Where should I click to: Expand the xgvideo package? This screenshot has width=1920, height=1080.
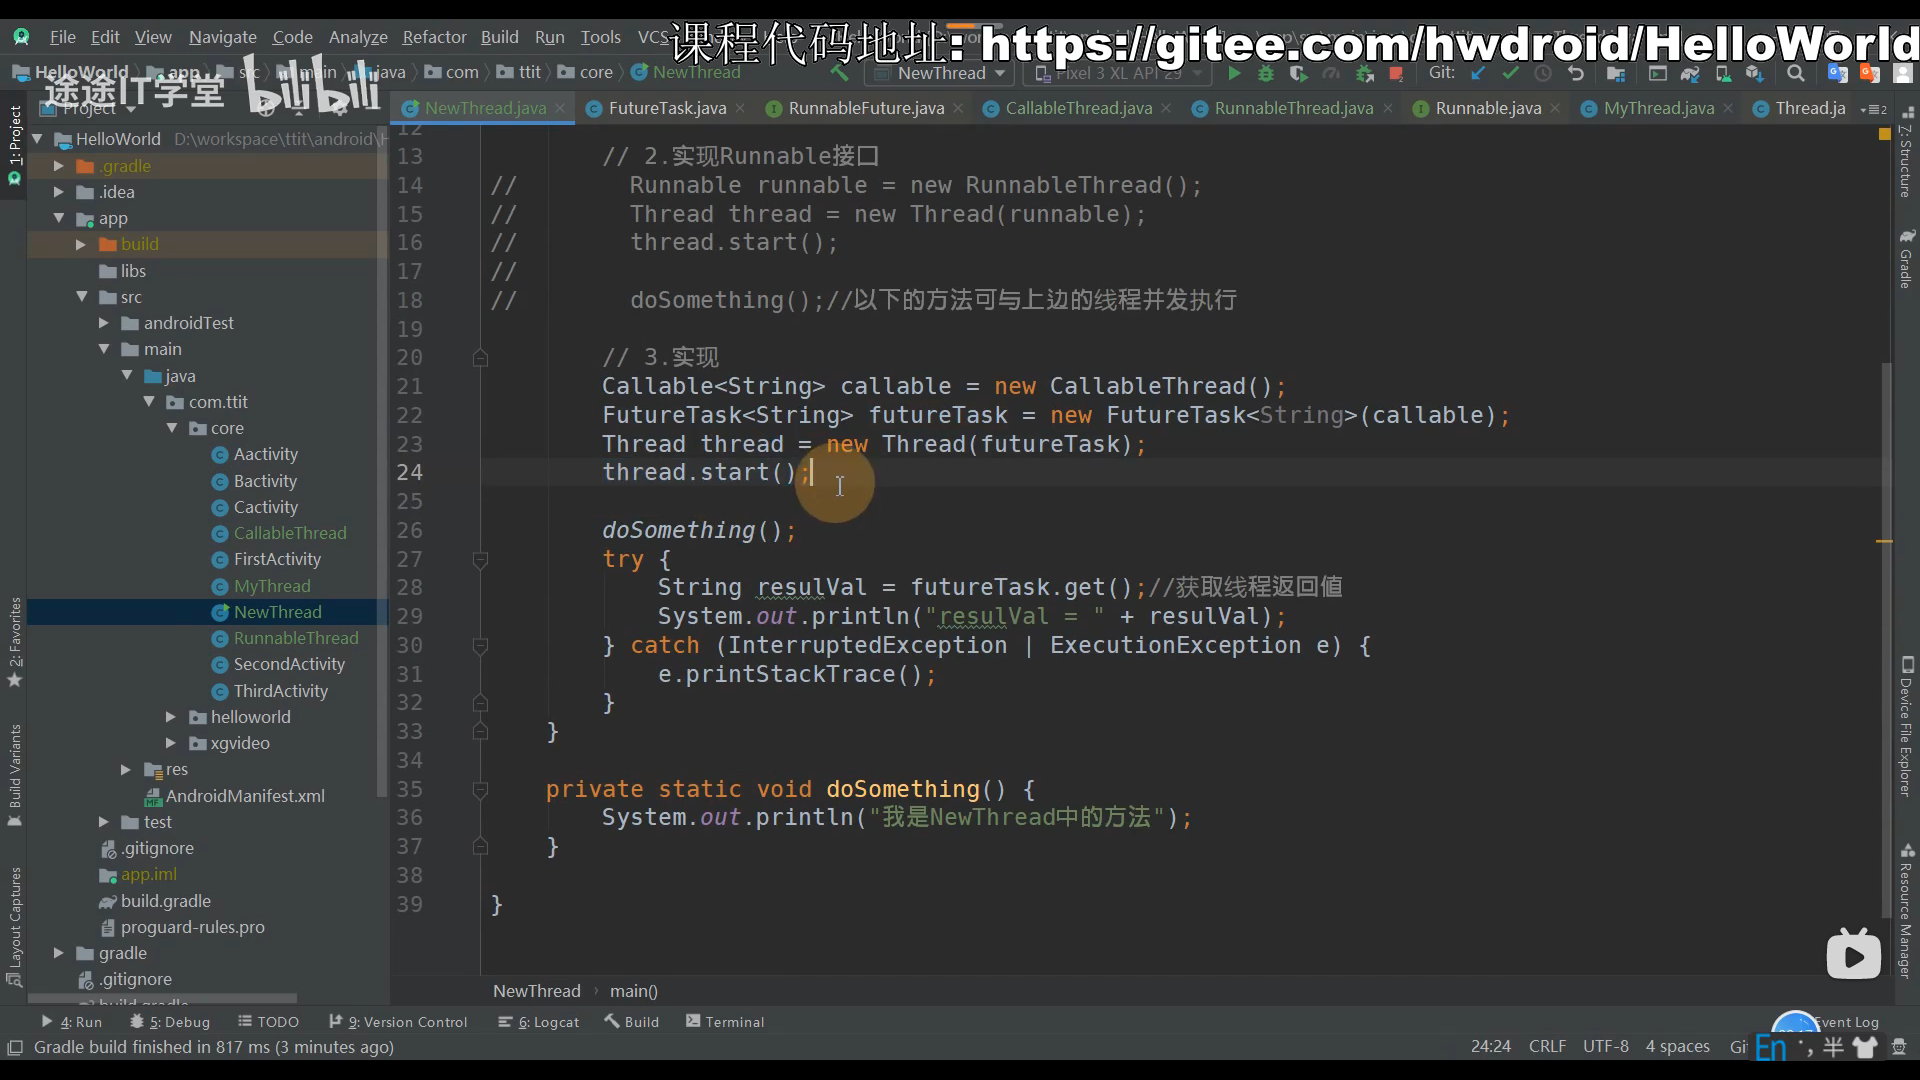(171, 743)
